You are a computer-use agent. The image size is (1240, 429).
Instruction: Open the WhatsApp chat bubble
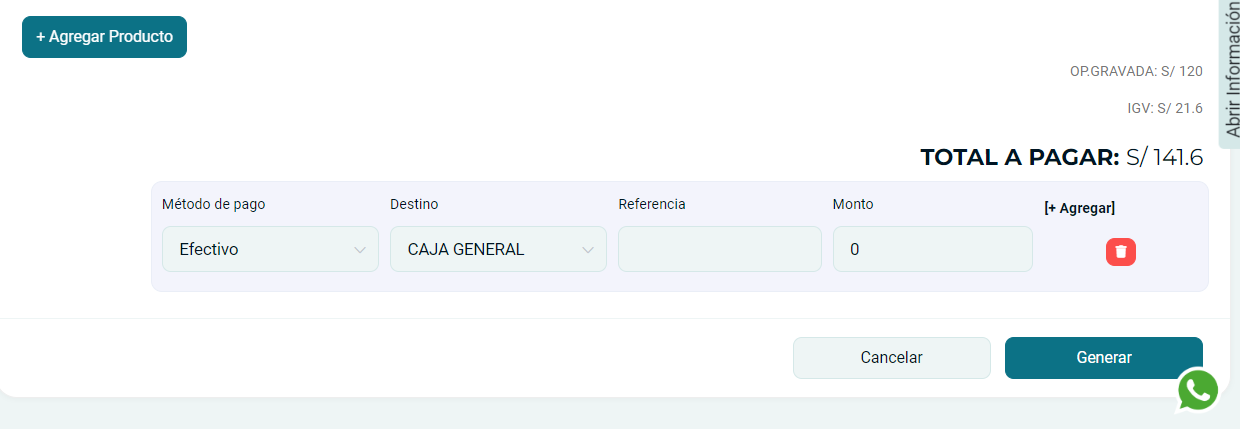[x=1197, y=390]
